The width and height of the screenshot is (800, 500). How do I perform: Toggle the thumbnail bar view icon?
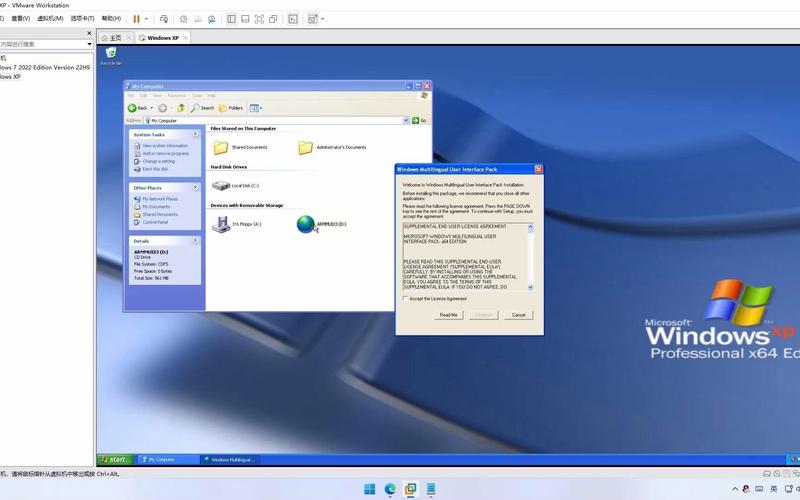pyautogui.click(x=245, y=19)
